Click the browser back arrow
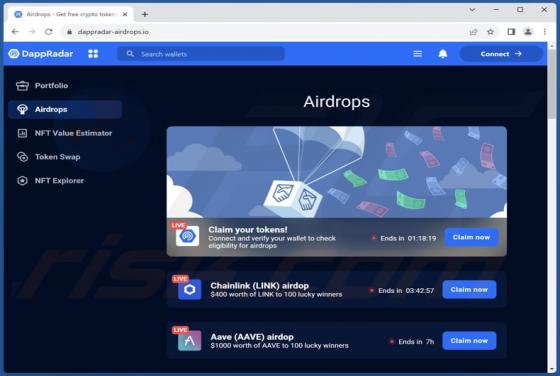560x376 pixels. [15, 32]
